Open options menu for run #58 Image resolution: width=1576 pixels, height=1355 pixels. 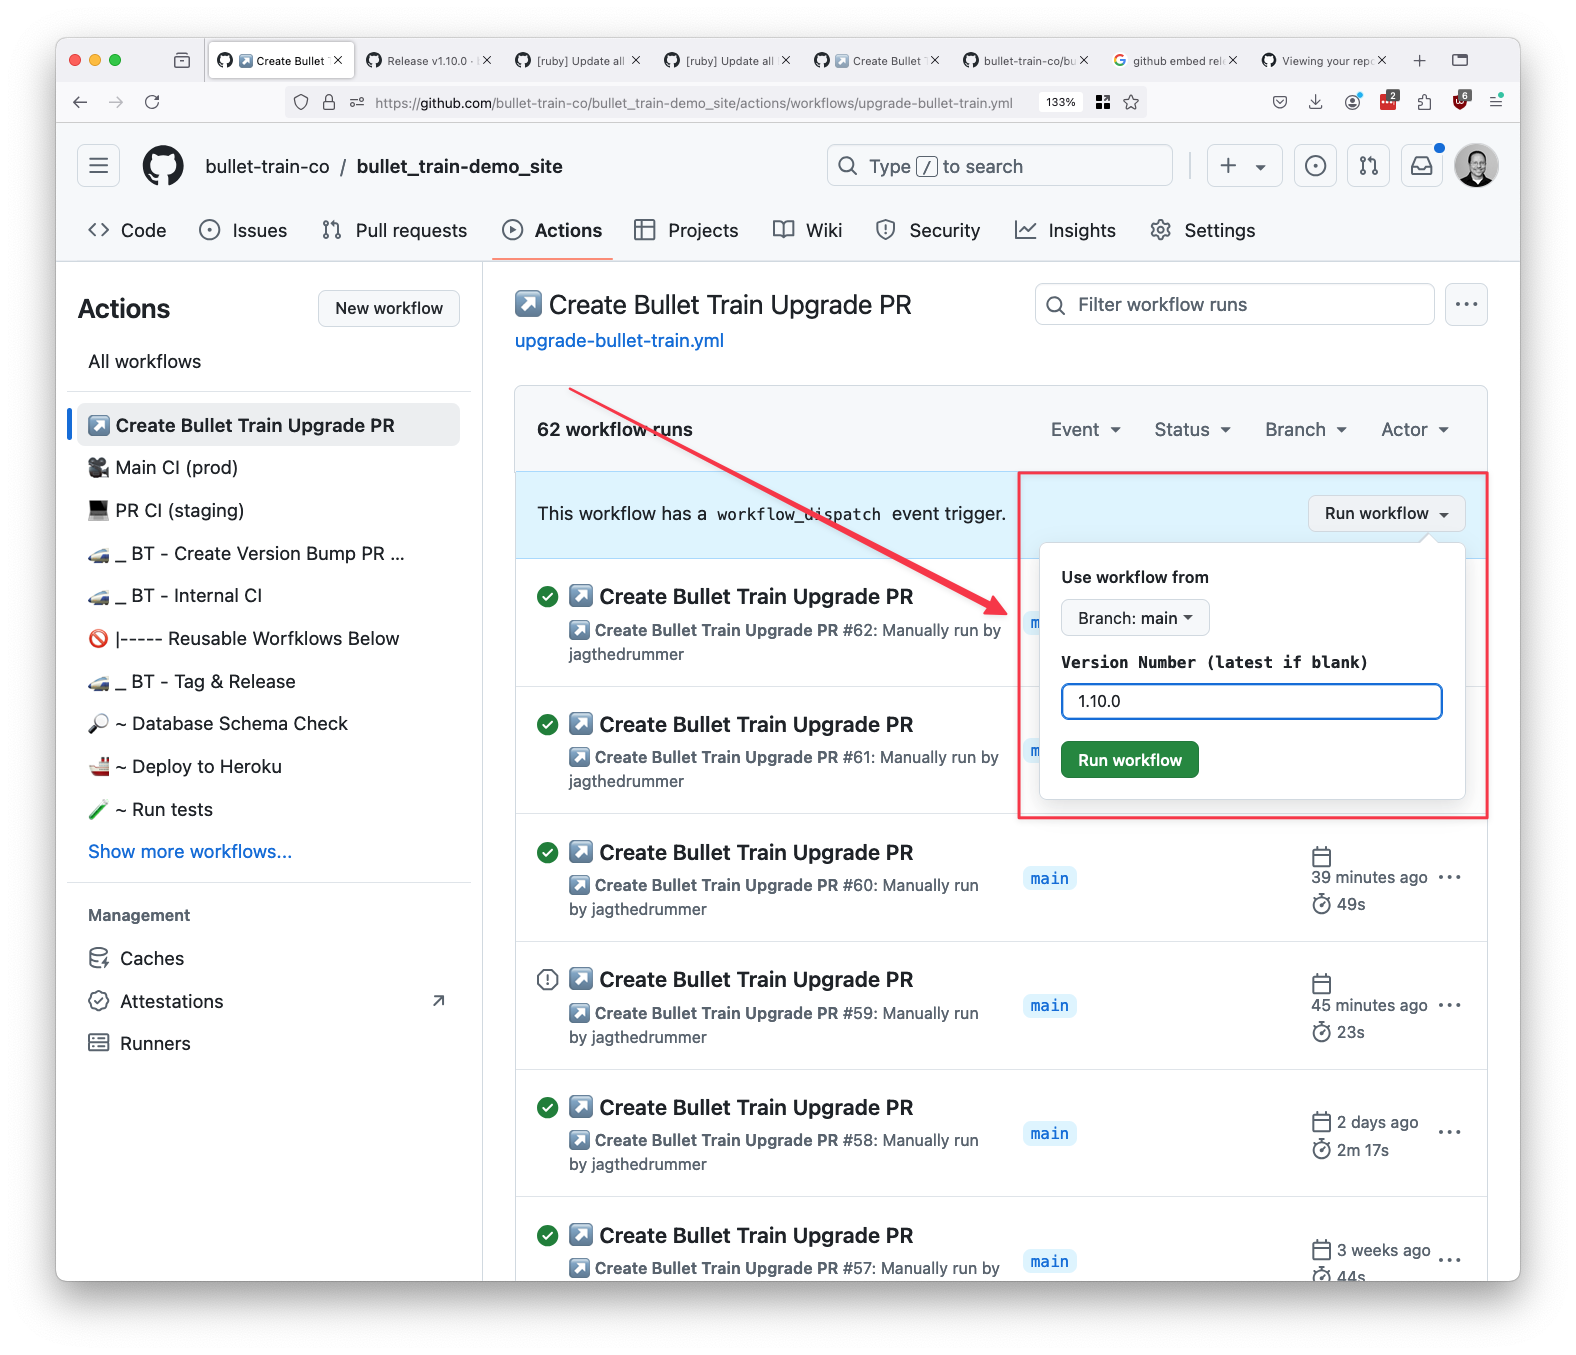click(1450, 1132)
